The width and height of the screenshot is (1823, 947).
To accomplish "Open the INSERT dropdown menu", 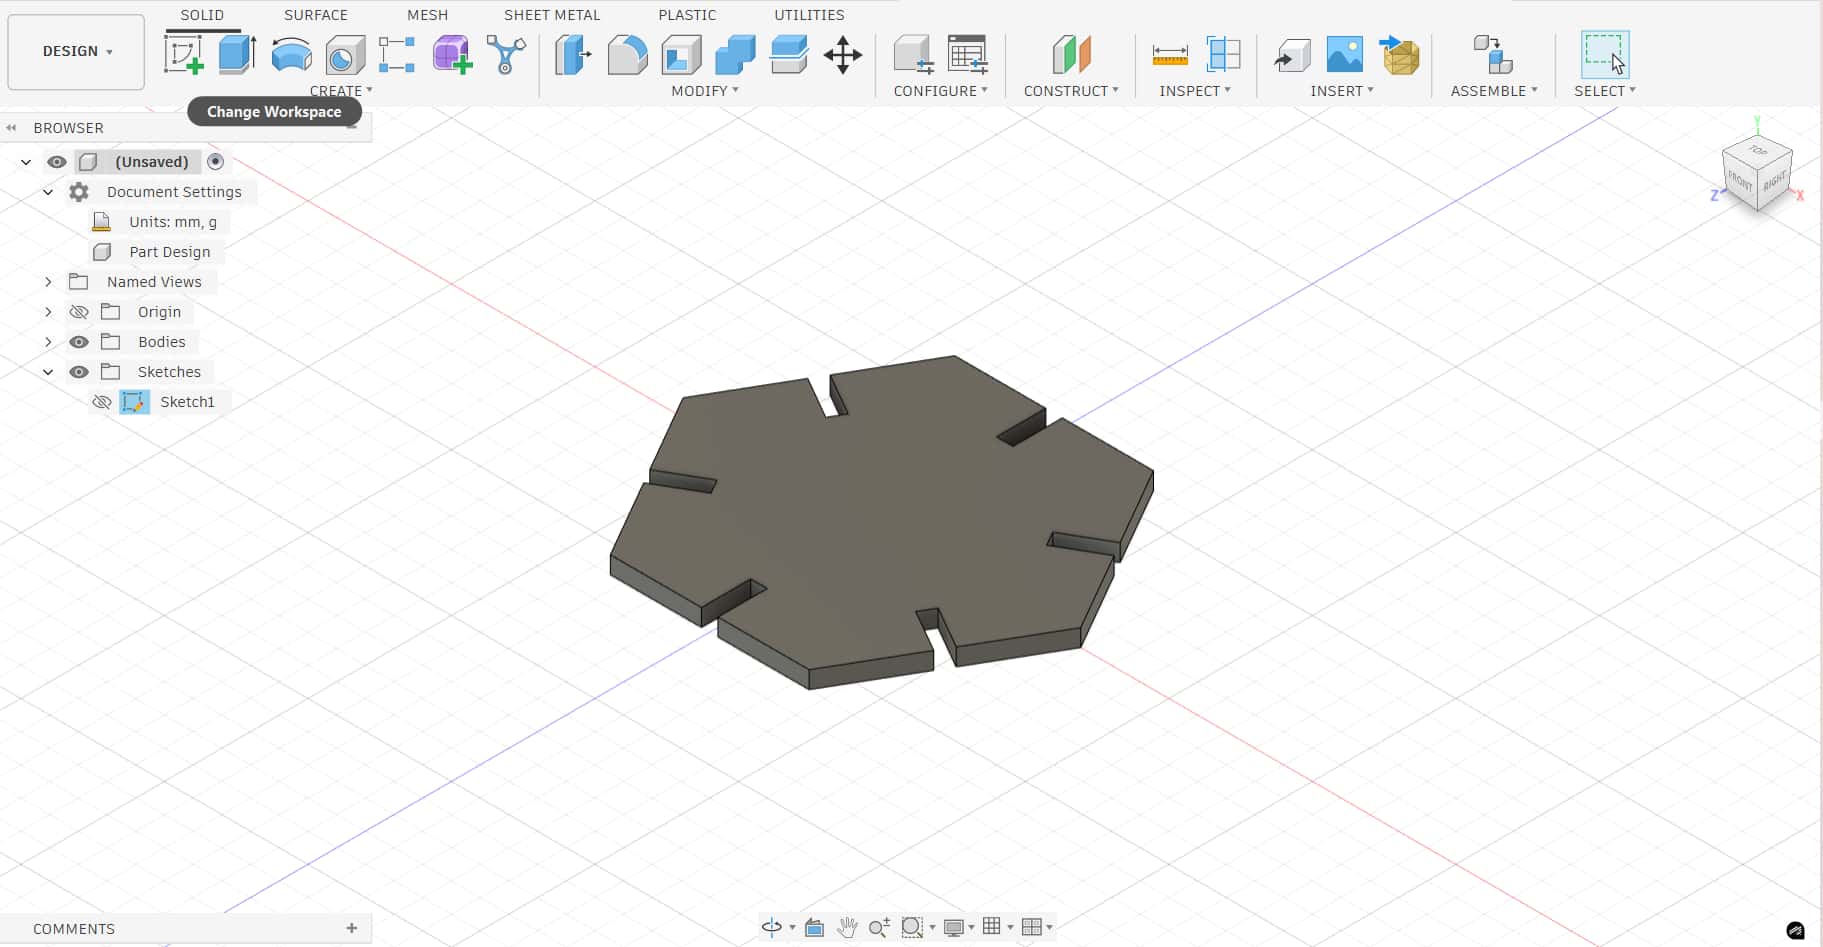I will pyautogui.click(x=1342, y=91).
